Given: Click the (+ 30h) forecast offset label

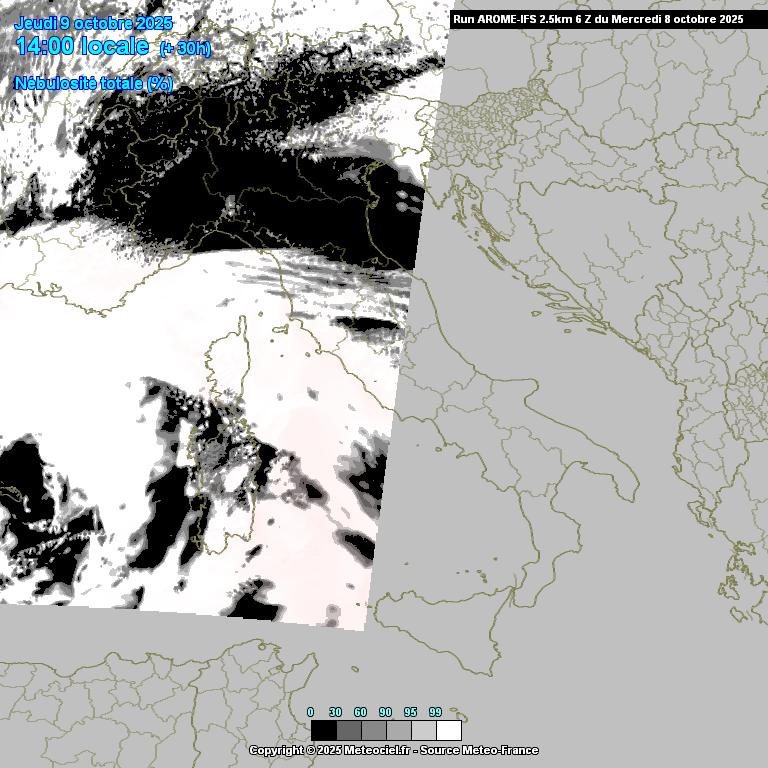Looking at the screenshot, I should pos(185,49).
